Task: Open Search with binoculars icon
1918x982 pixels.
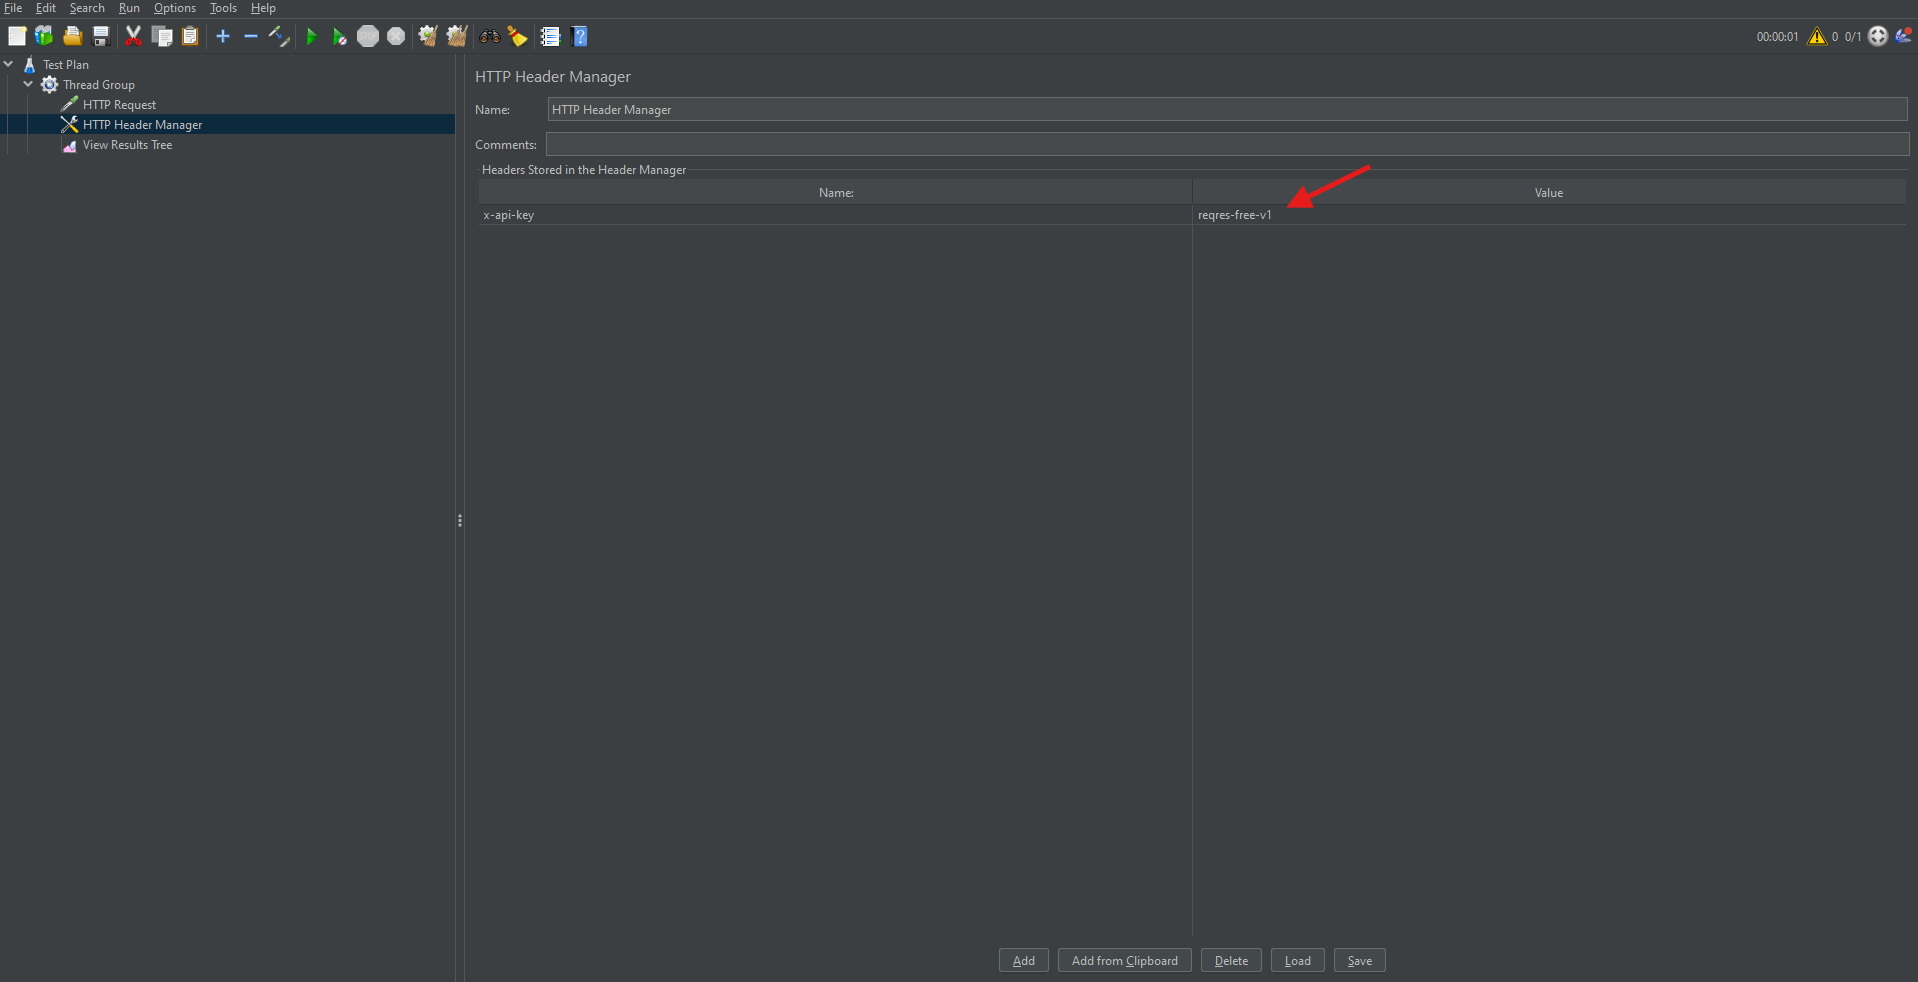Action: [x=490, y=36]
